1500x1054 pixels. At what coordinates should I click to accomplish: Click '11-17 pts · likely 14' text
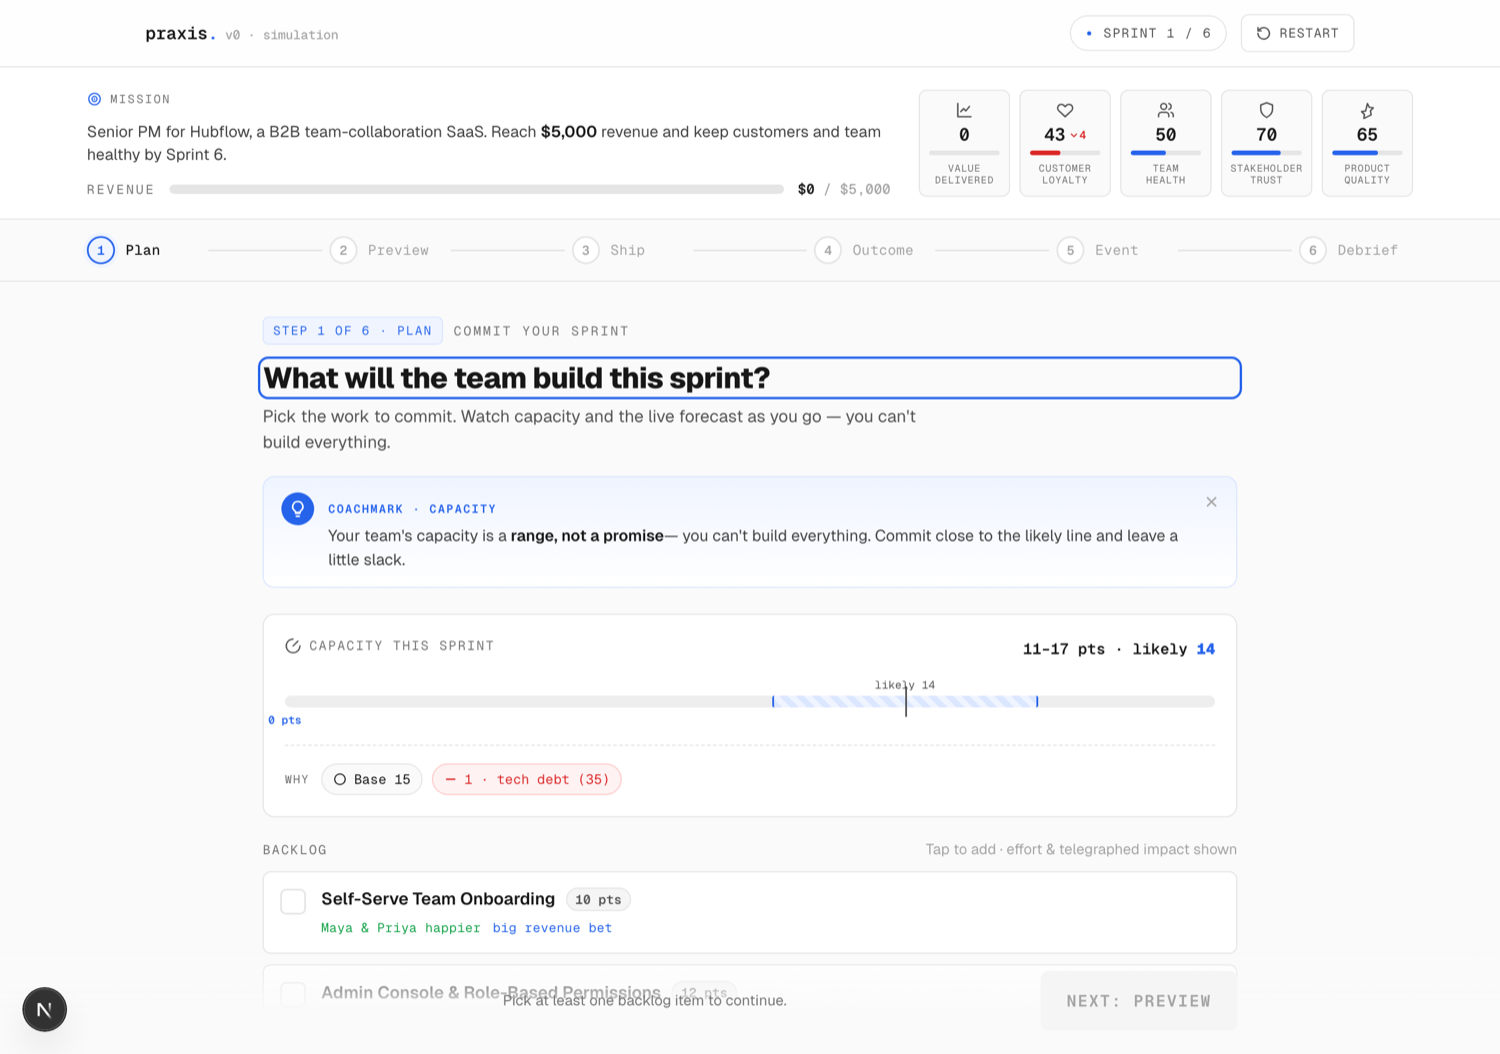coord(1118,649)
